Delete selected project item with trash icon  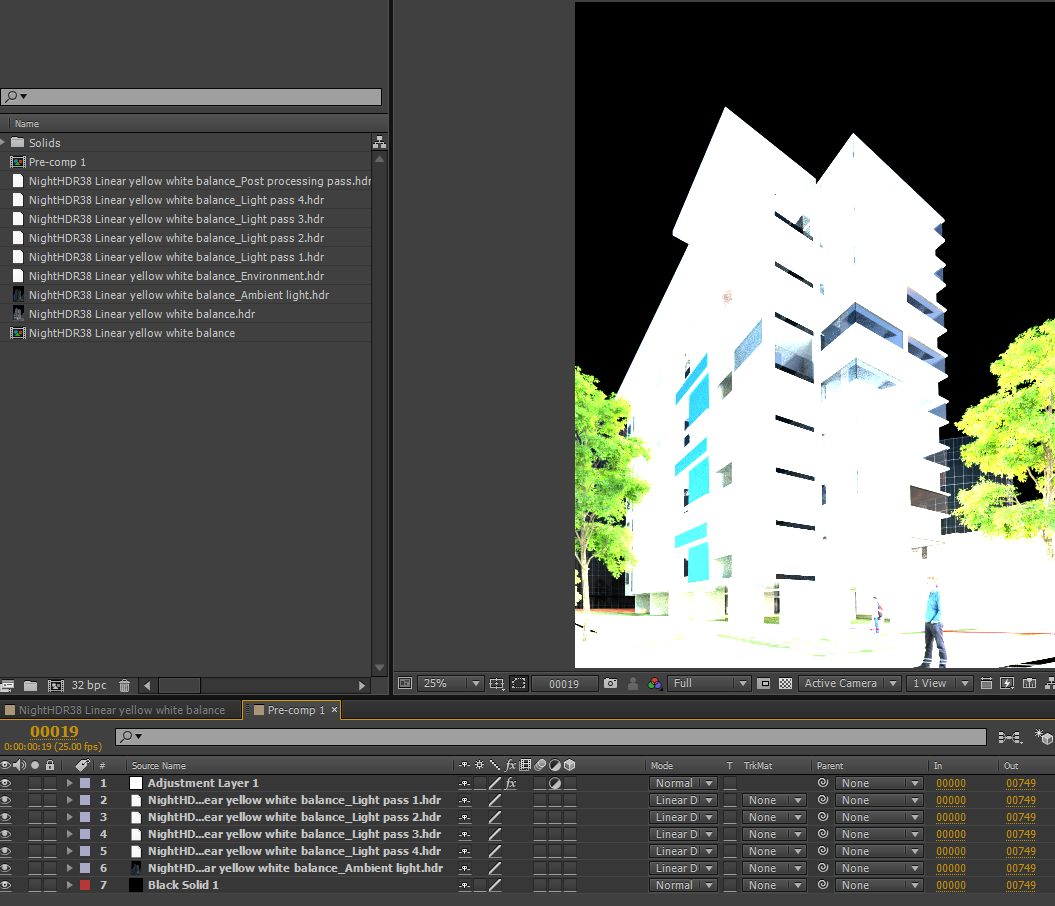click(124, 685)
